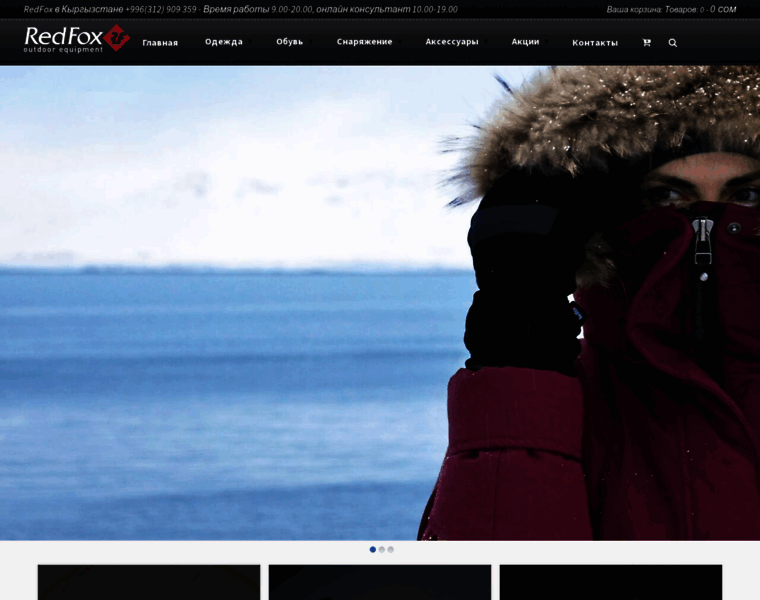Open the Обувь menu
Viewport: 760px width, 600px height.
click(290, 42)
